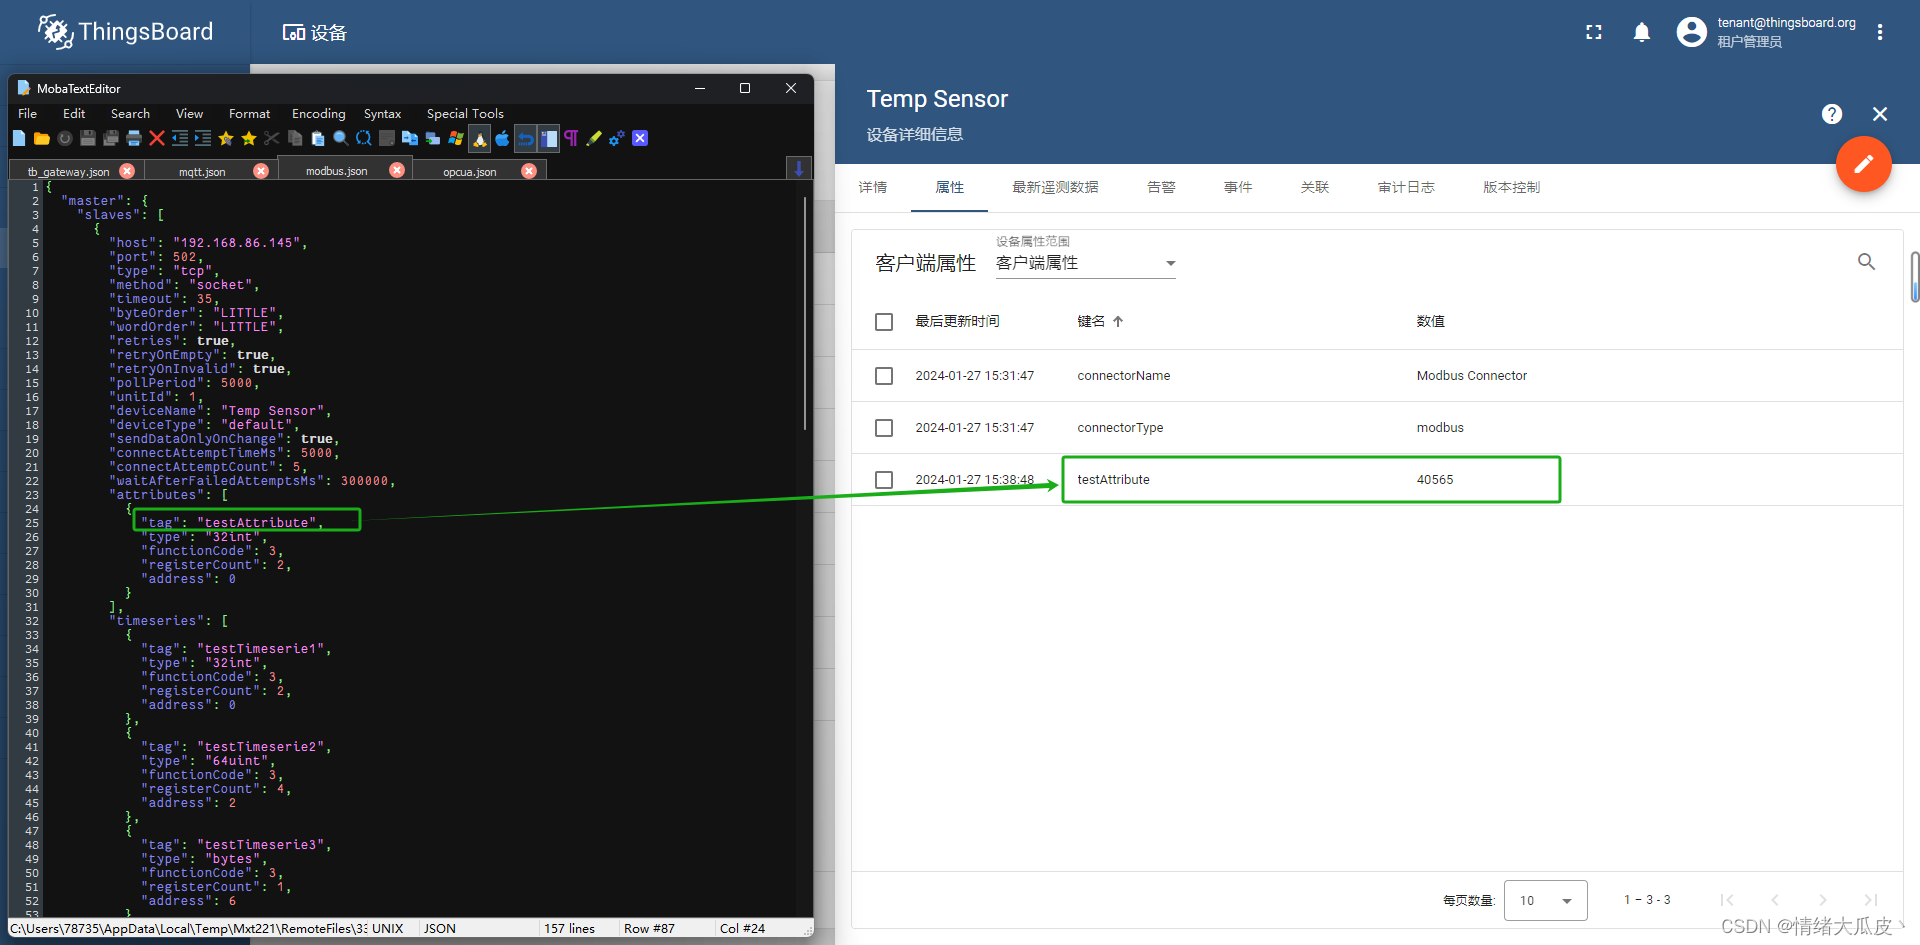
Task: Close the Temp Sensor details panel
Action: coord(1880,114)
